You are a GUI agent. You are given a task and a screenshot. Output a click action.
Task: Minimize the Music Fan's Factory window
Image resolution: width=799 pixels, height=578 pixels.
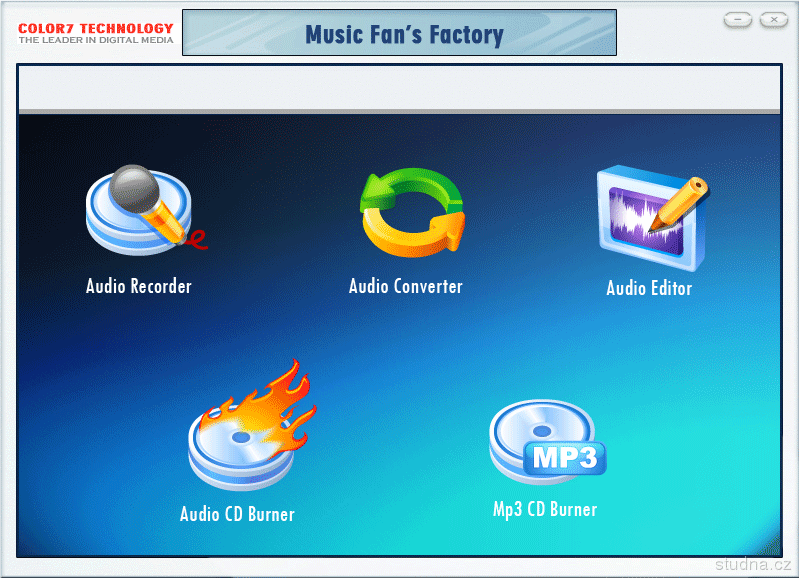click(x=737, y=20)
